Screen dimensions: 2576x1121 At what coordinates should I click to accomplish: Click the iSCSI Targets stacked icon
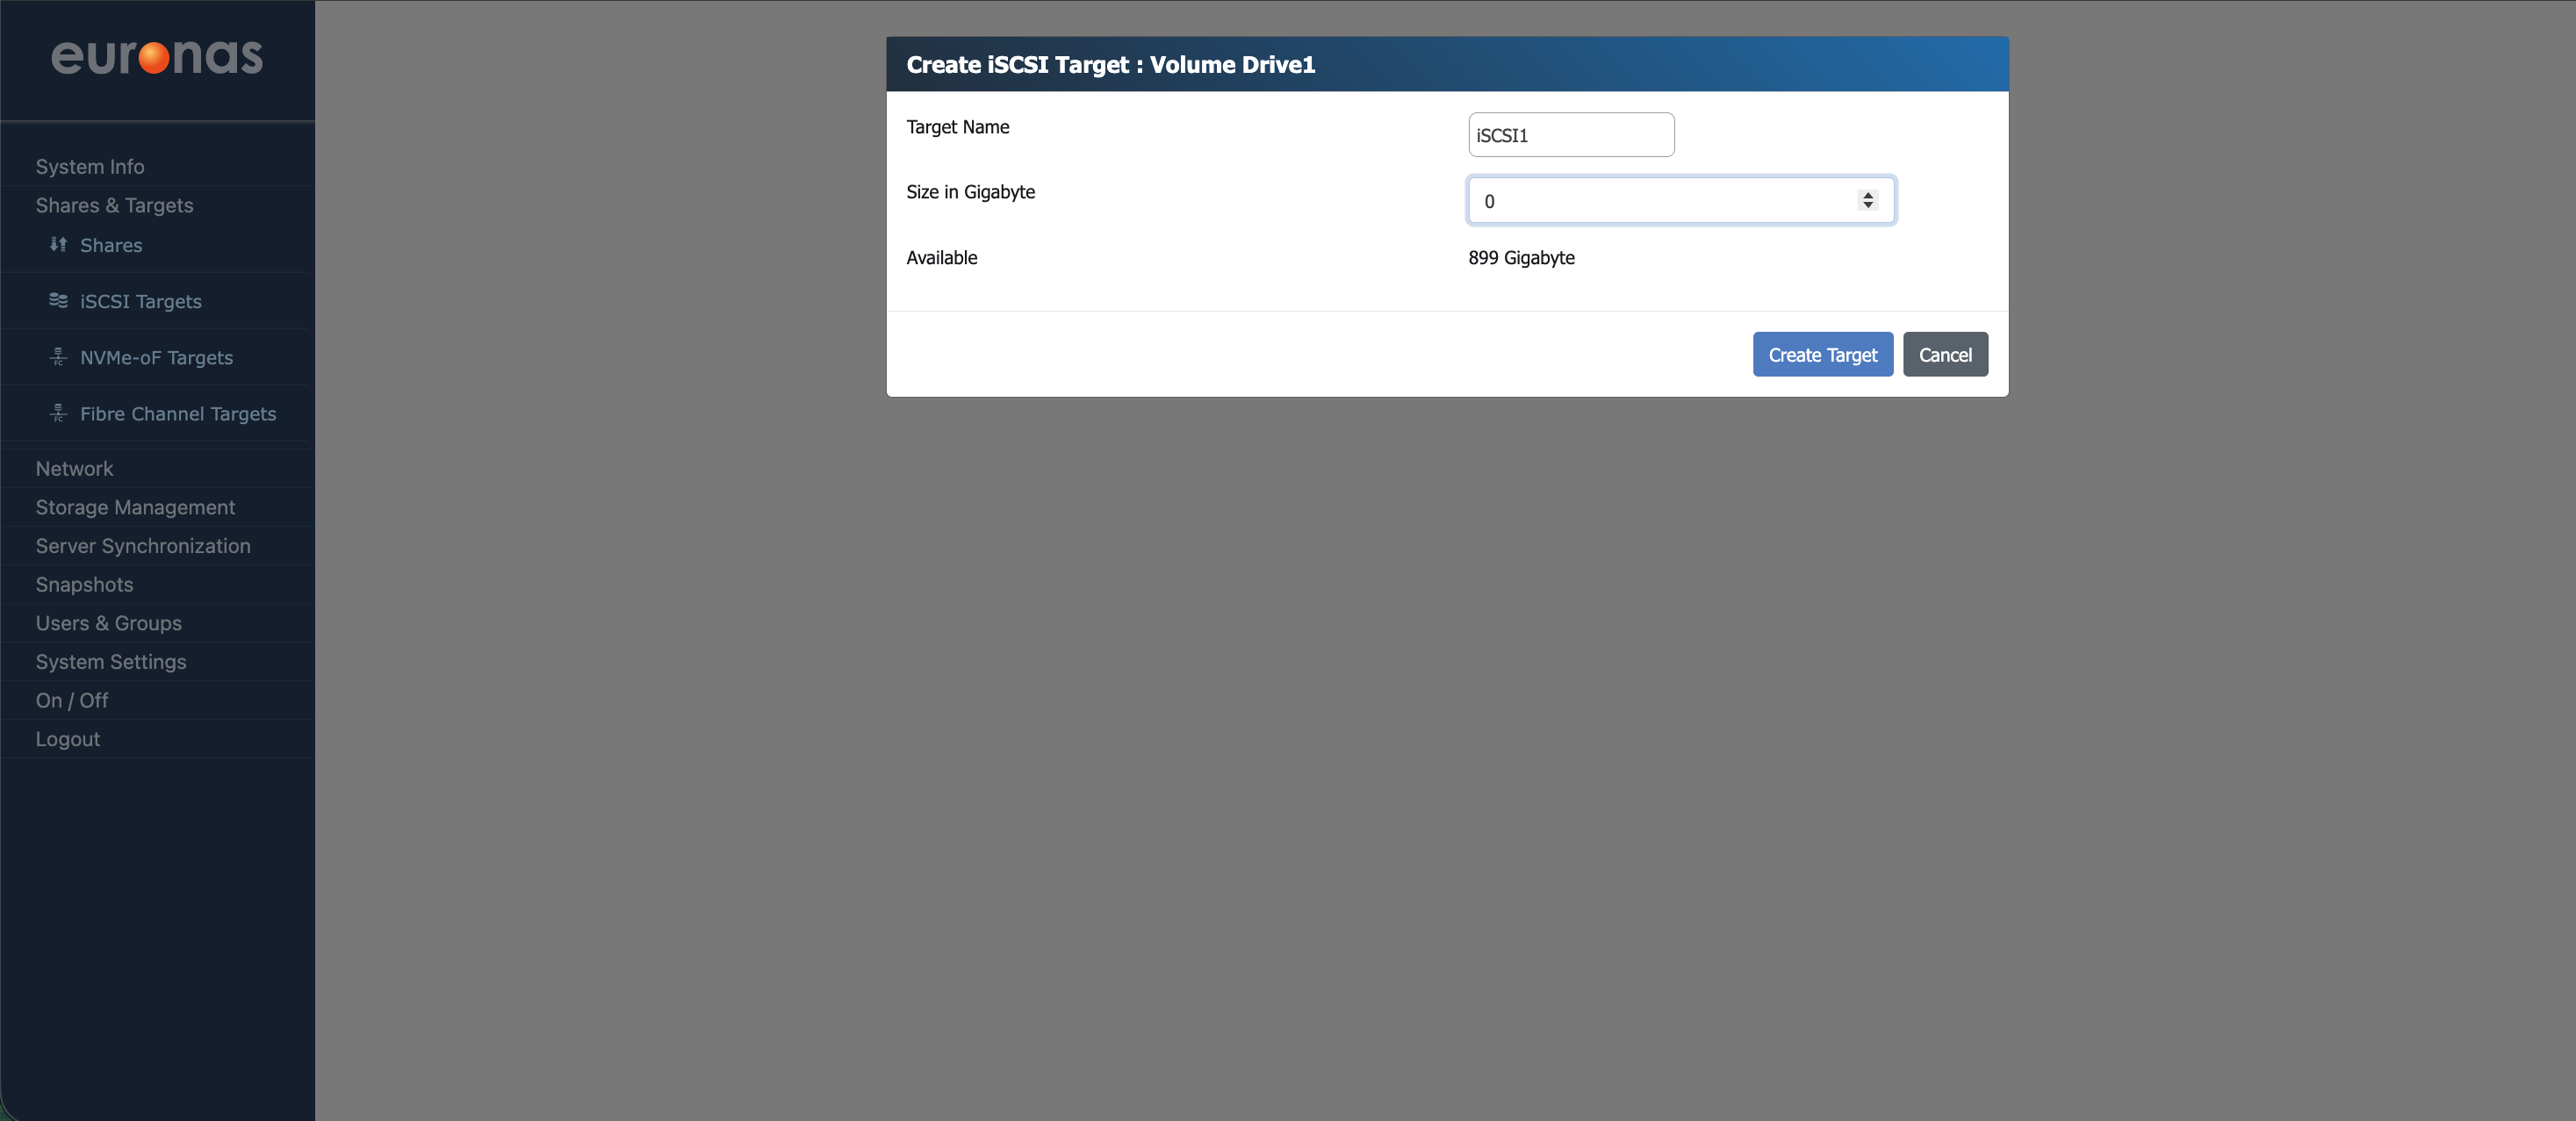[x=58, y=300]
